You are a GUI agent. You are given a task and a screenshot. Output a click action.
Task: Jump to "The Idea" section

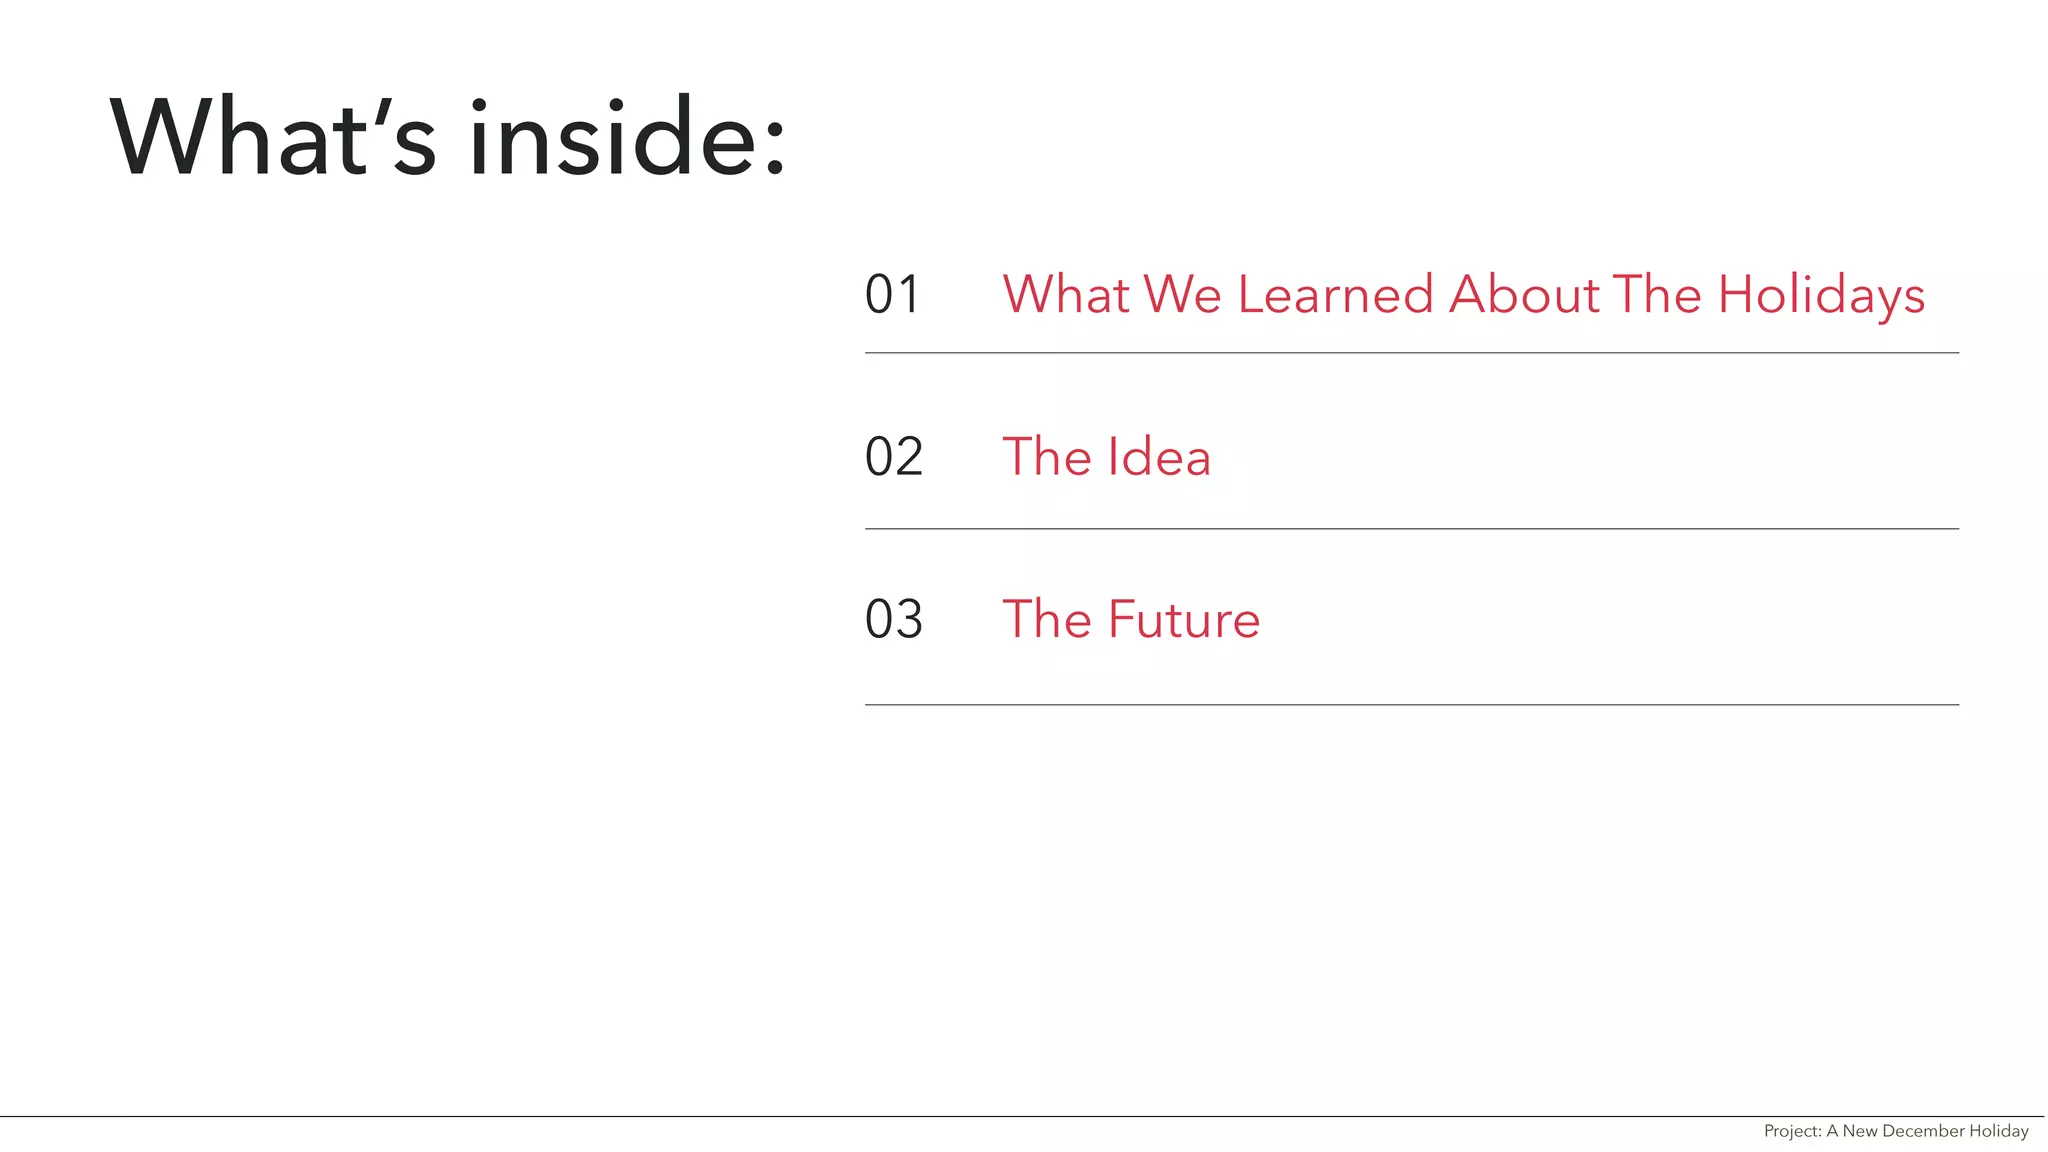[1106, 457]
